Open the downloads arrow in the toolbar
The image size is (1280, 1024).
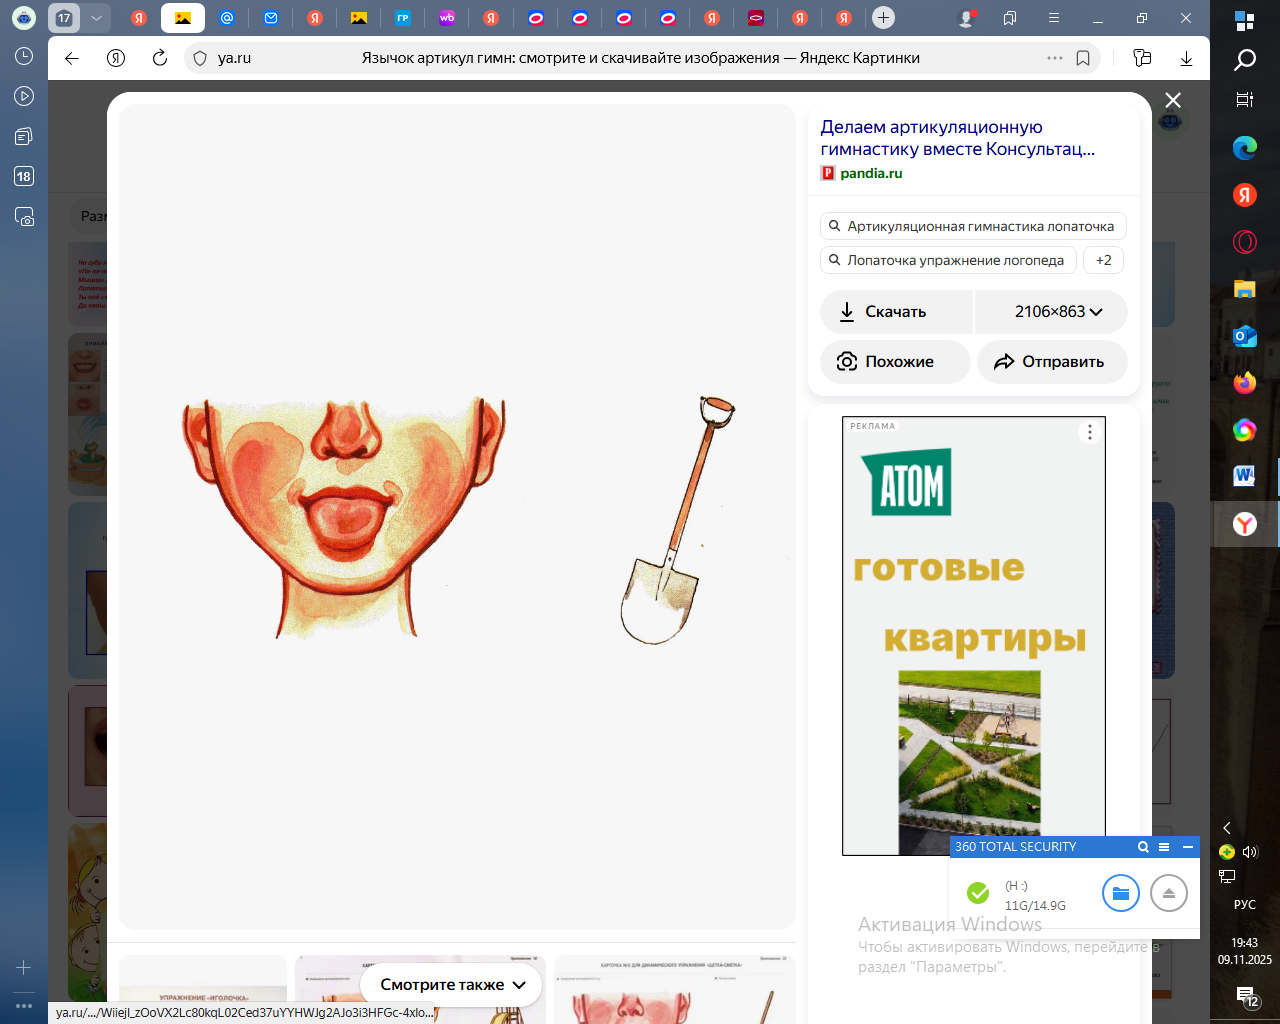point(1186,58)
